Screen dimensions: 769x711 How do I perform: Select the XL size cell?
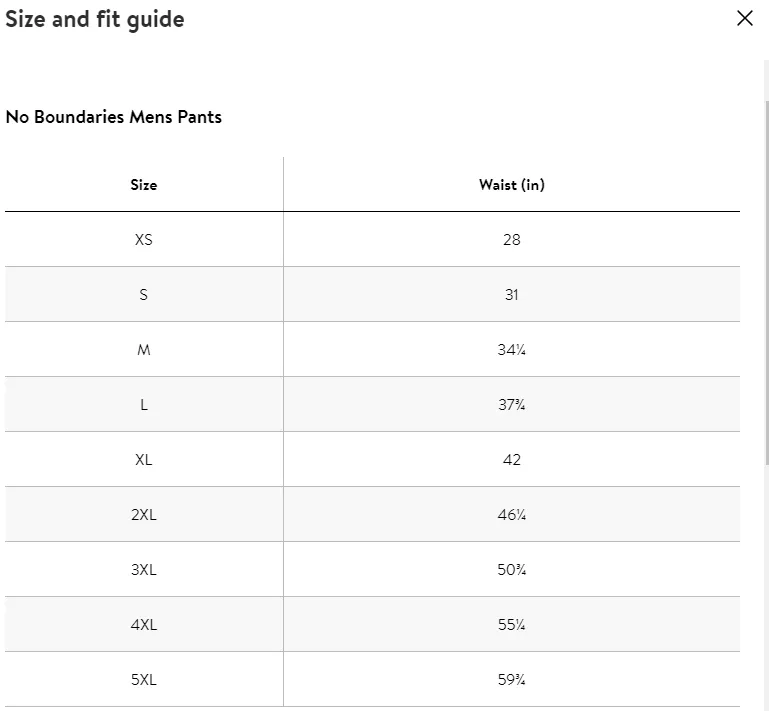(144, 459)
